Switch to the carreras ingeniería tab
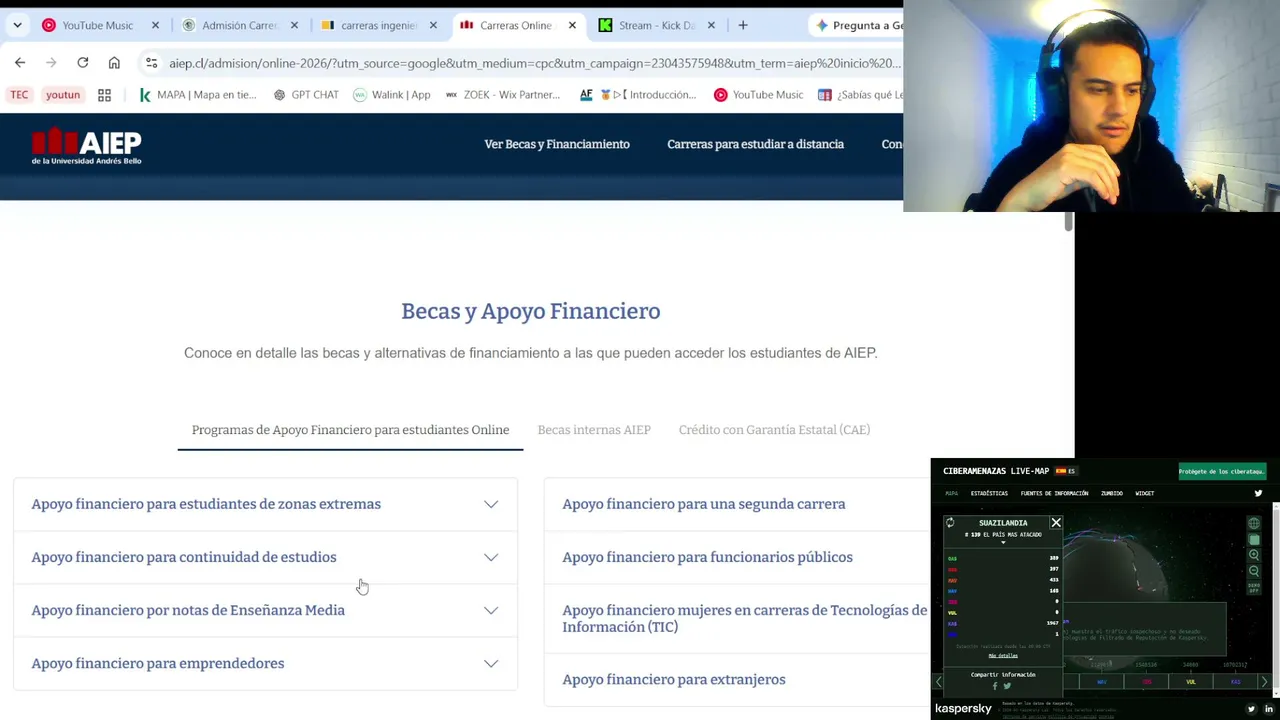 pyautogui.click(x=381, y=25)
